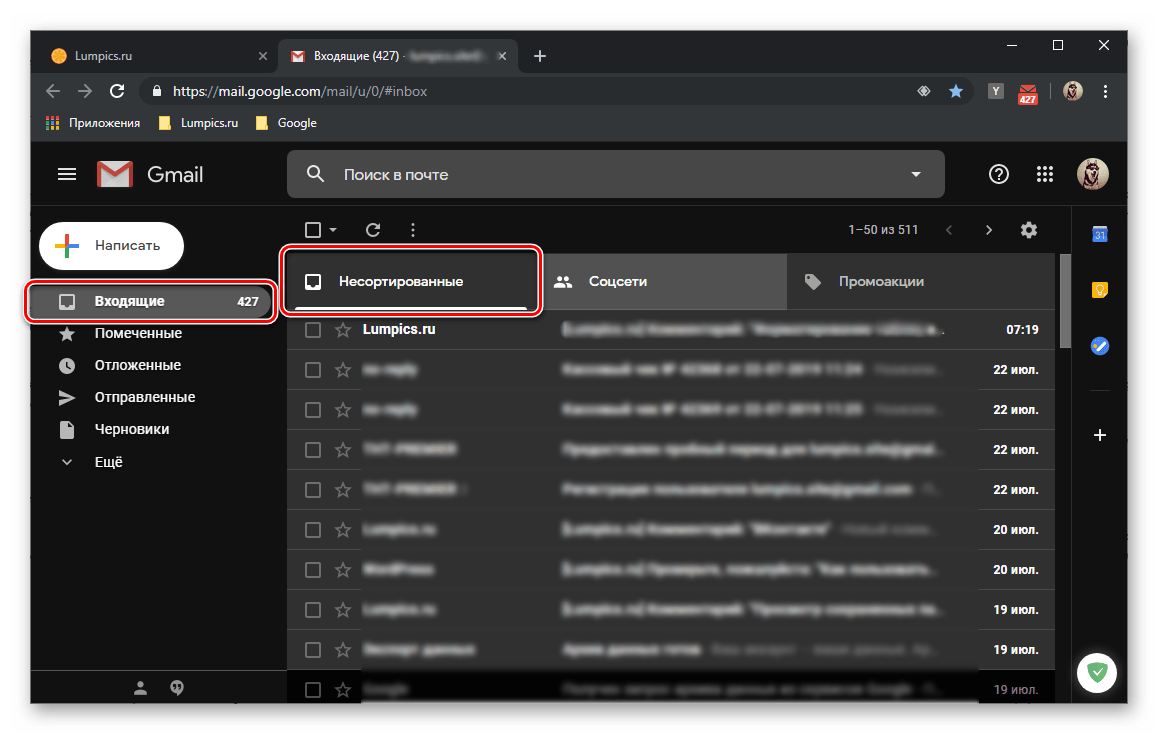
Task: Open the Google apps grid menu
Action: [x=1045, y=174]
